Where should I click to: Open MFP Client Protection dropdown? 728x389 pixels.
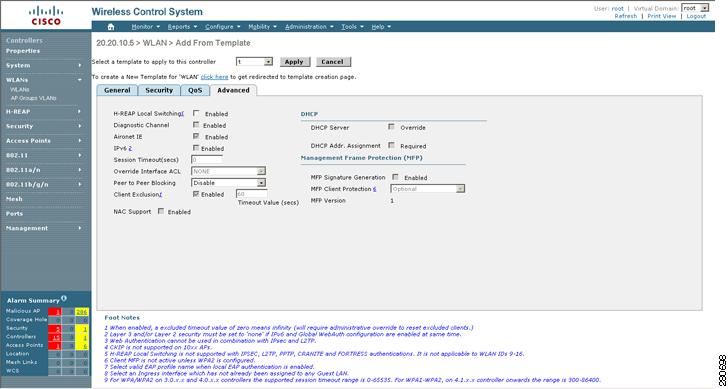(x=428, y=189)
